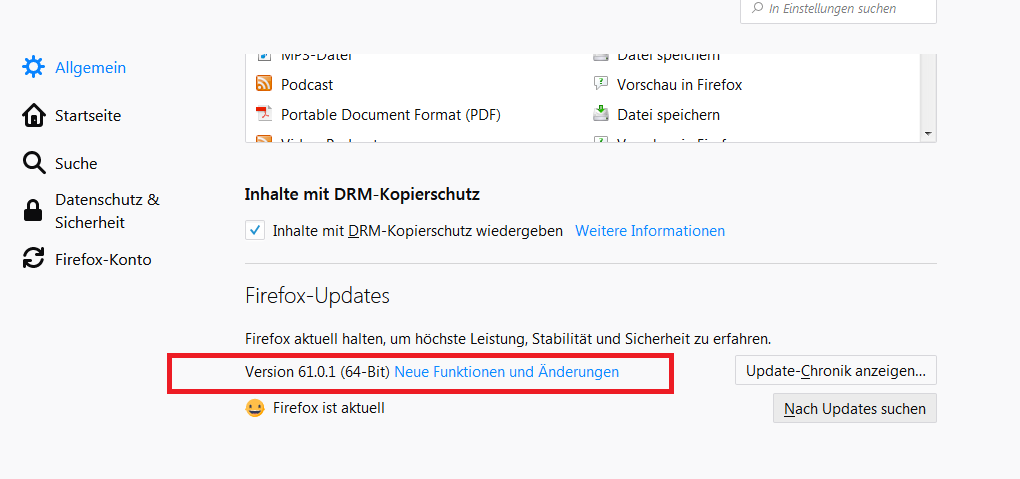1020x479 pixels.
Task: Select the Firefox-Konto category
Action: [x=103, y=259]
